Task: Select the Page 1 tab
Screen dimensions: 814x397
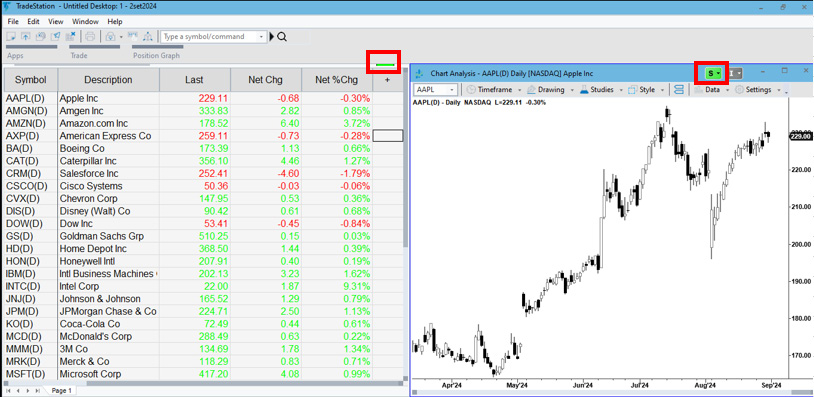Action: [62, 390]
